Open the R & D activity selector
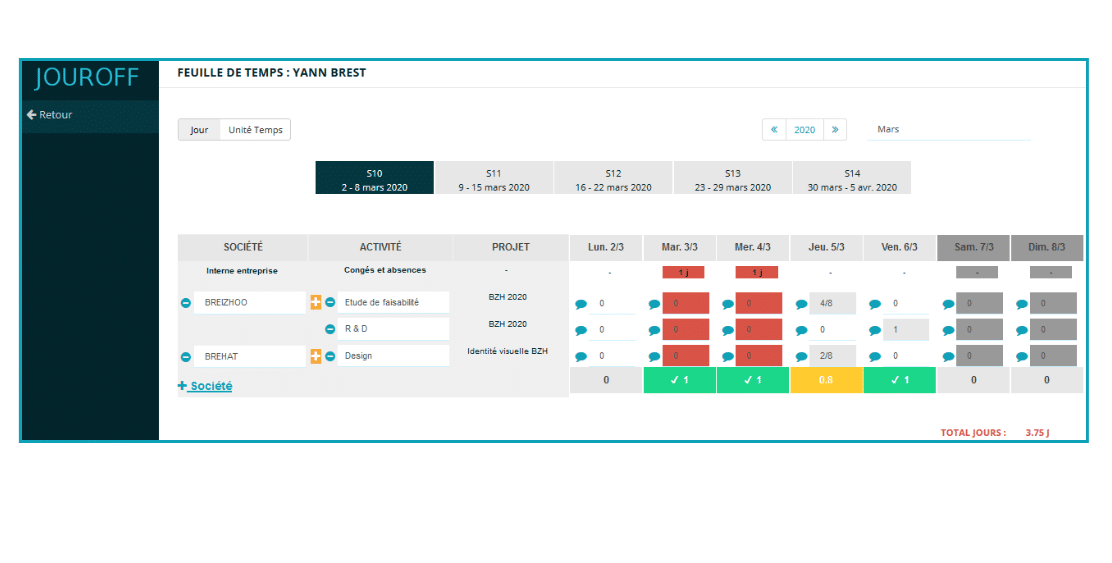This screenshot has width=1112, height=563. (393, 329)
